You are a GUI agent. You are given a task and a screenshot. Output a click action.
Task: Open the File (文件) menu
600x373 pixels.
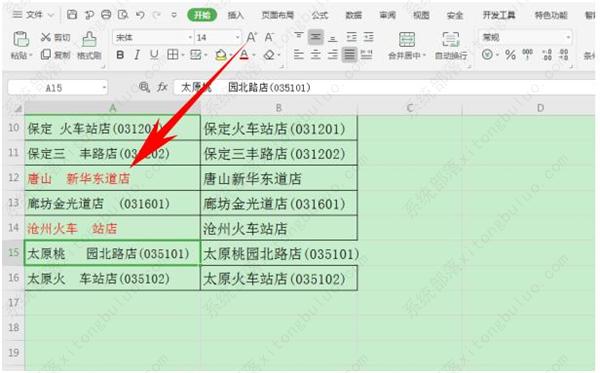coord(33,15)
